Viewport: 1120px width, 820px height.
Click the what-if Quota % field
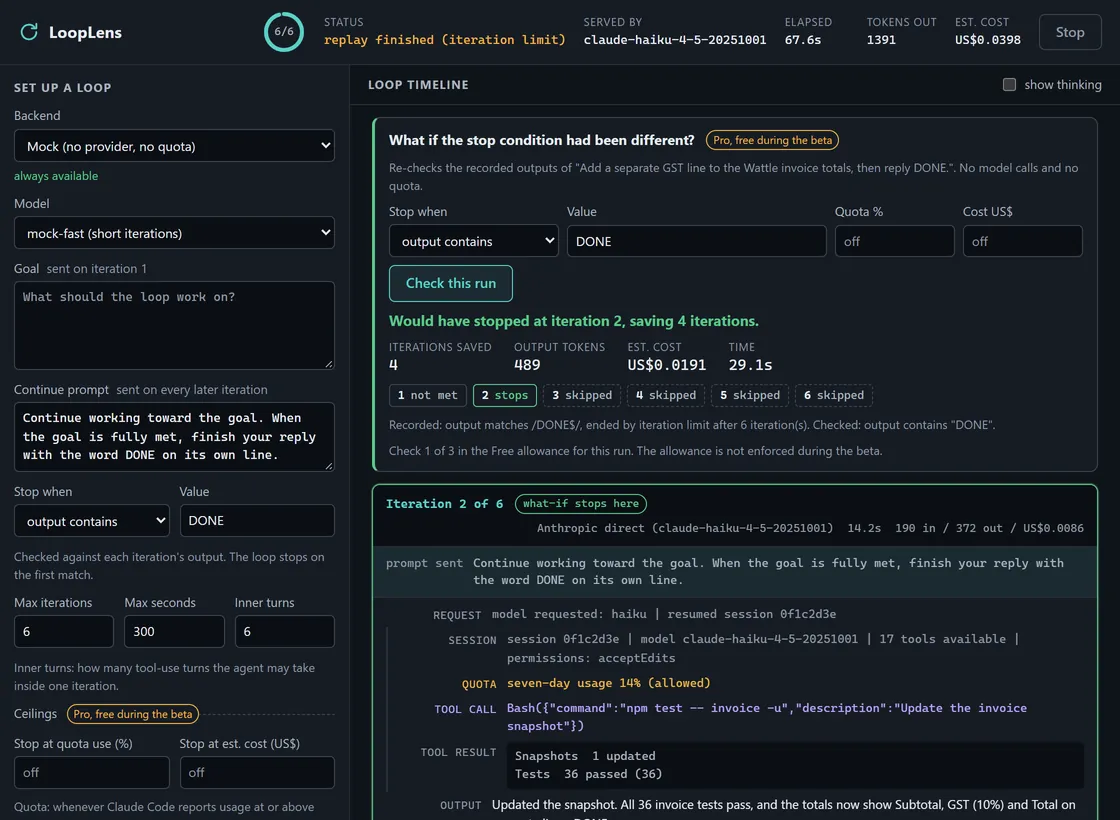[x=894, y=241]
